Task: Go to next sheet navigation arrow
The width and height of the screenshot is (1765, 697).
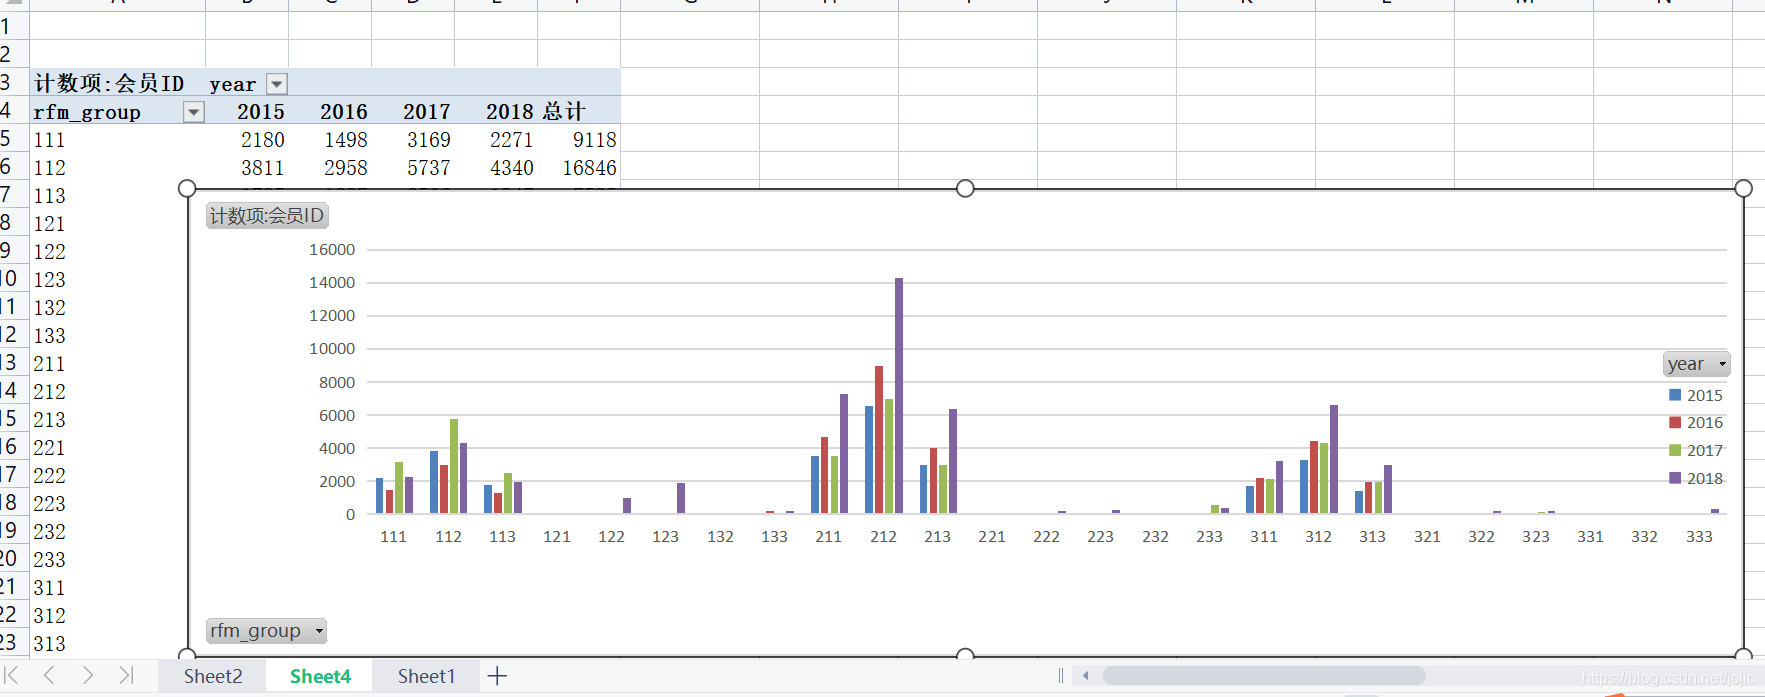Action: tap(88, 675)
